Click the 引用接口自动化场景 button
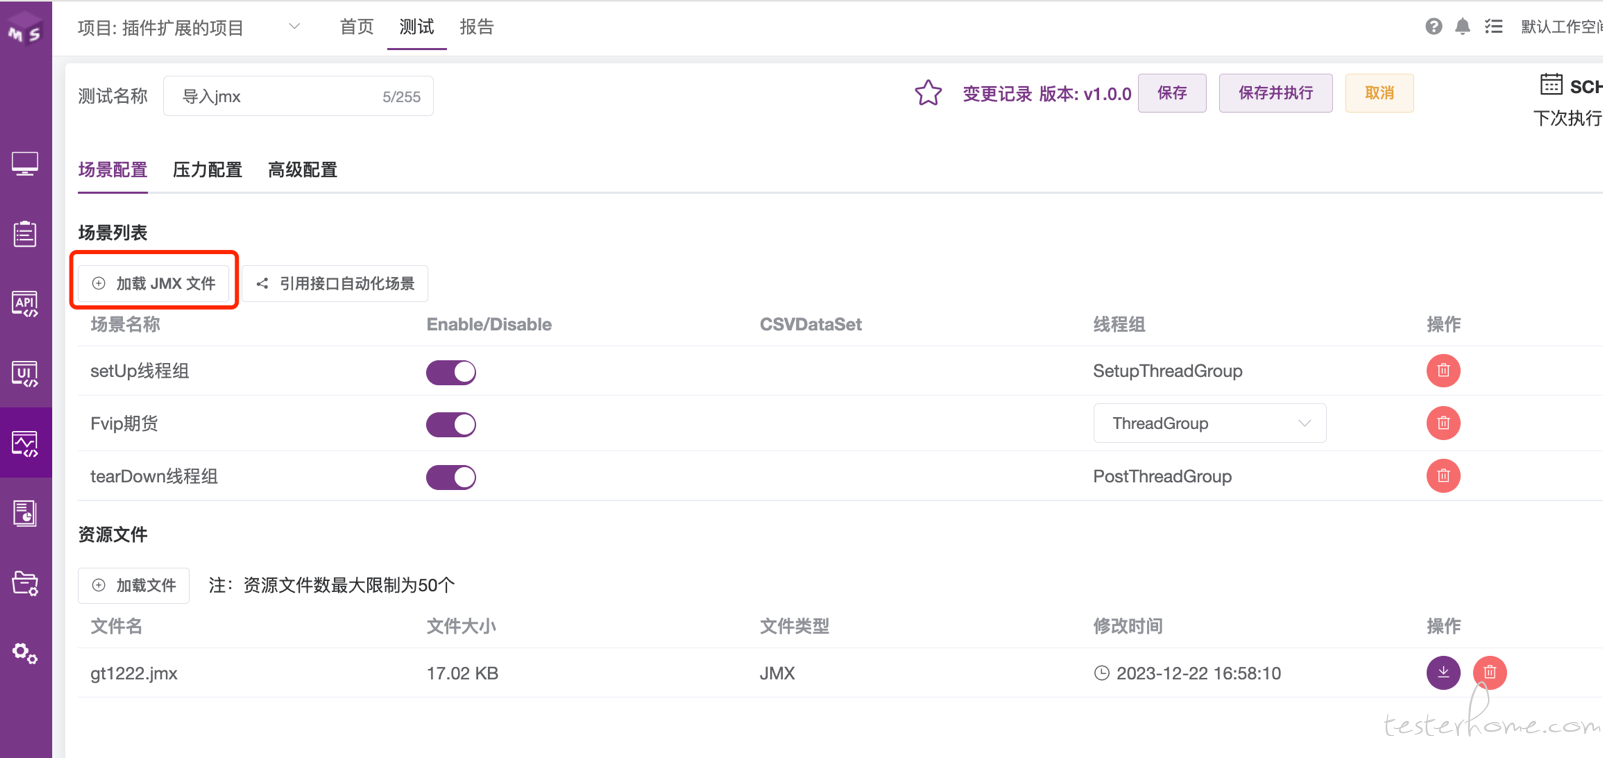This screenshot has height=758, width=1603. coord(335,284)
